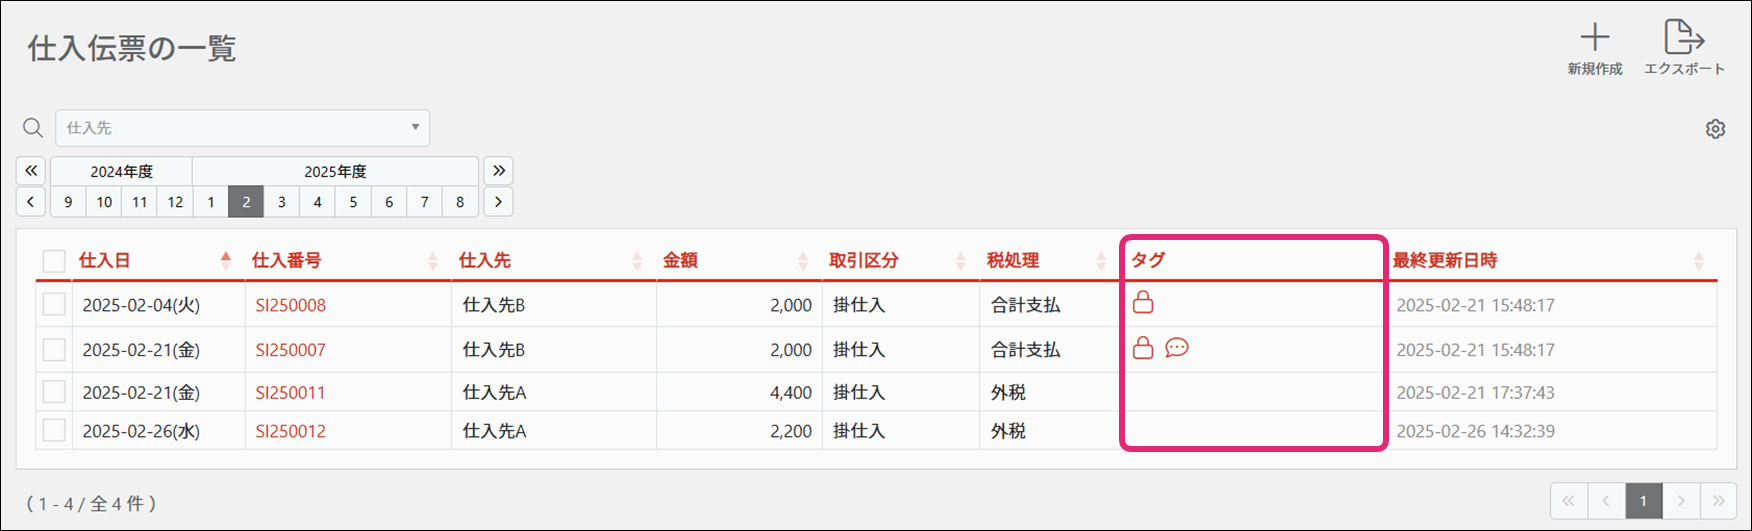Viewport: 1752px width, 531px height.
Task: Expand the 仕入先 filter dropdown
Action: tap(415, 128)
